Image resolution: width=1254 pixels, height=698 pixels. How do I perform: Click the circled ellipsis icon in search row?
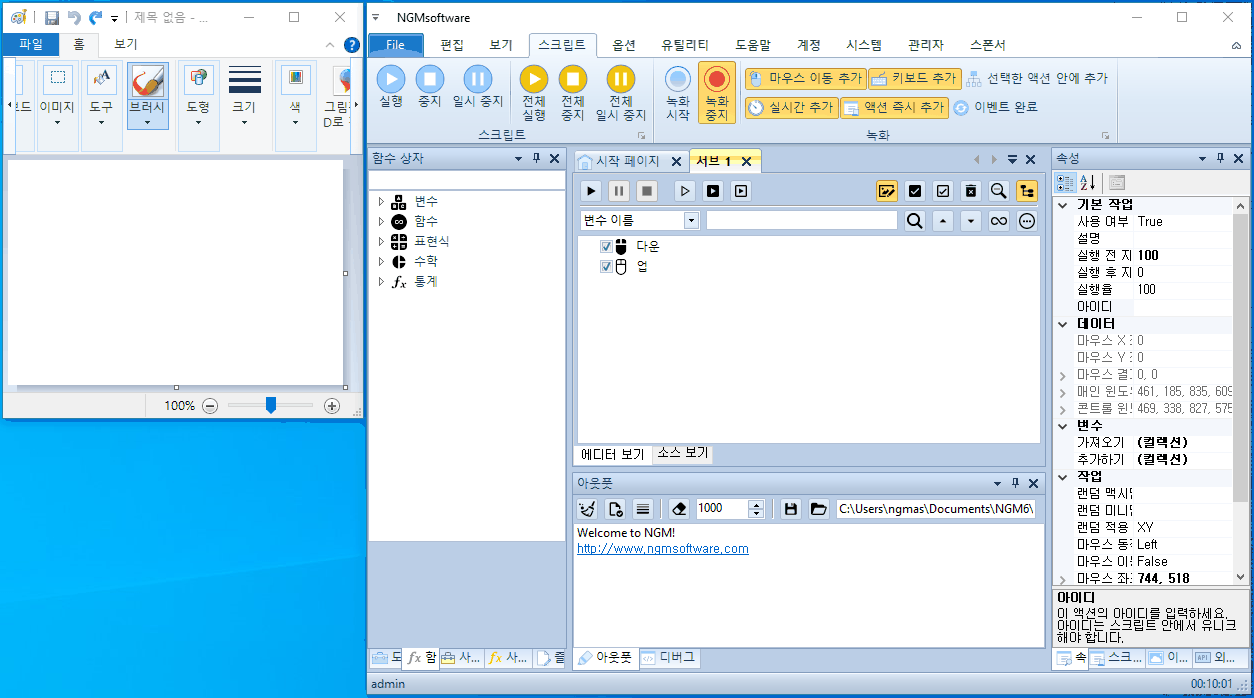coord(1027,221)
